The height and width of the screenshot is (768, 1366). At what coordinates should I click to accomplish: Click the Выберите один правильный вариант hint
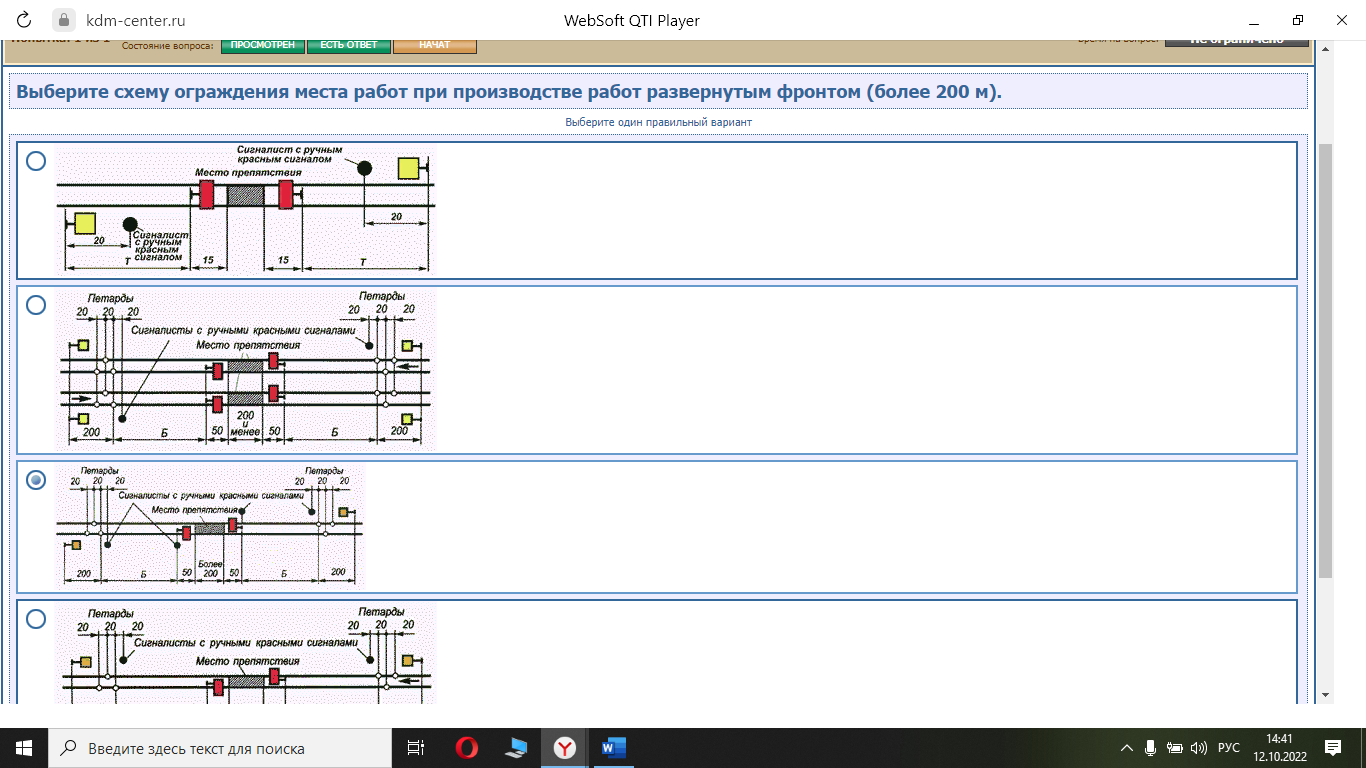click(x=658, y=122)
